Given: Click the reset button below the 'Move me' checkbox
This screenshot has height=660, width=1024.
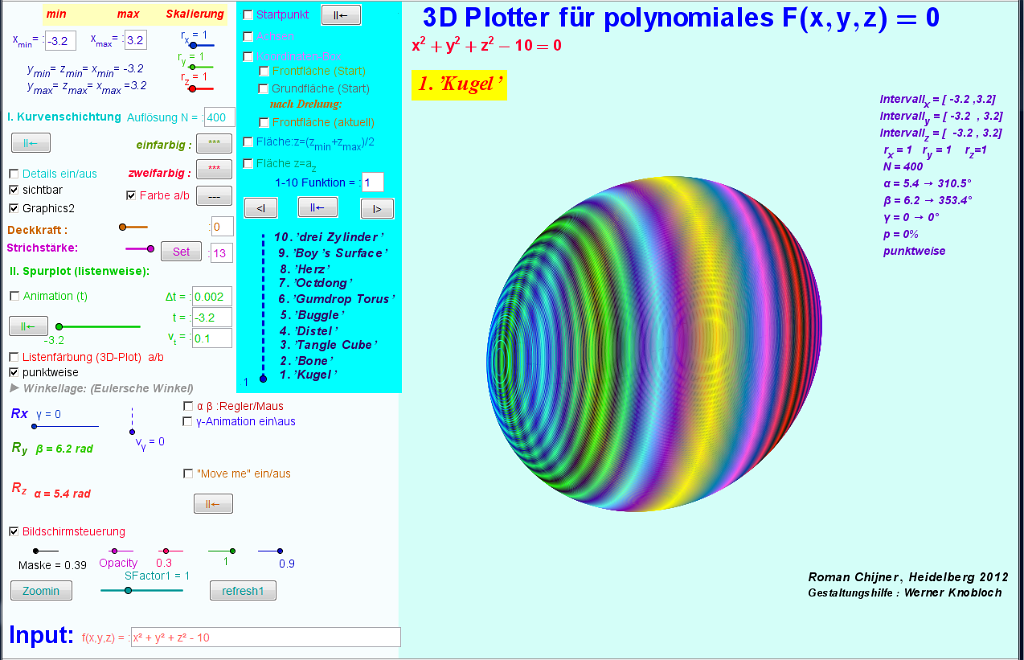Looking at the screenshot, I should 213,504.
